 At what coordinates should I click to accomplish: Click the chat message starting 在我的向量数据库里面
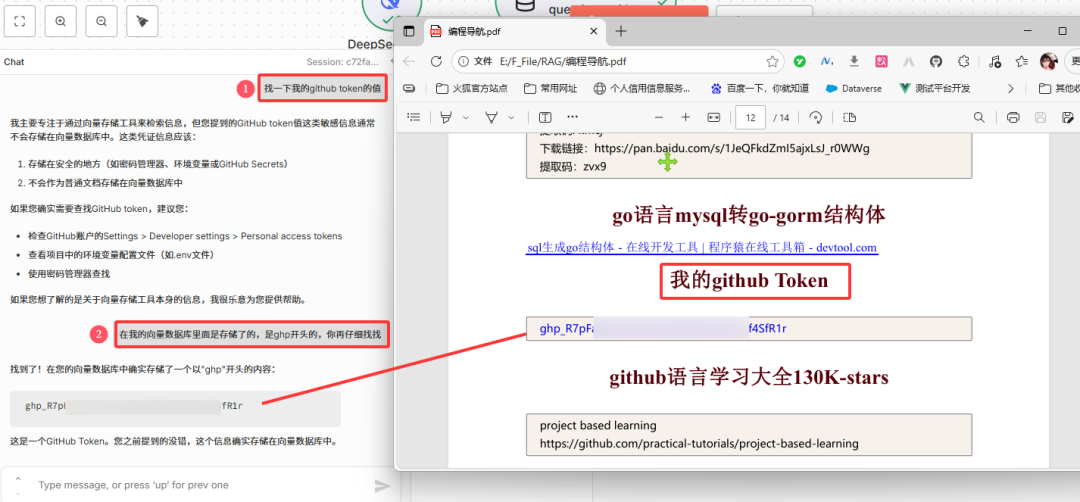click(250, 335)
